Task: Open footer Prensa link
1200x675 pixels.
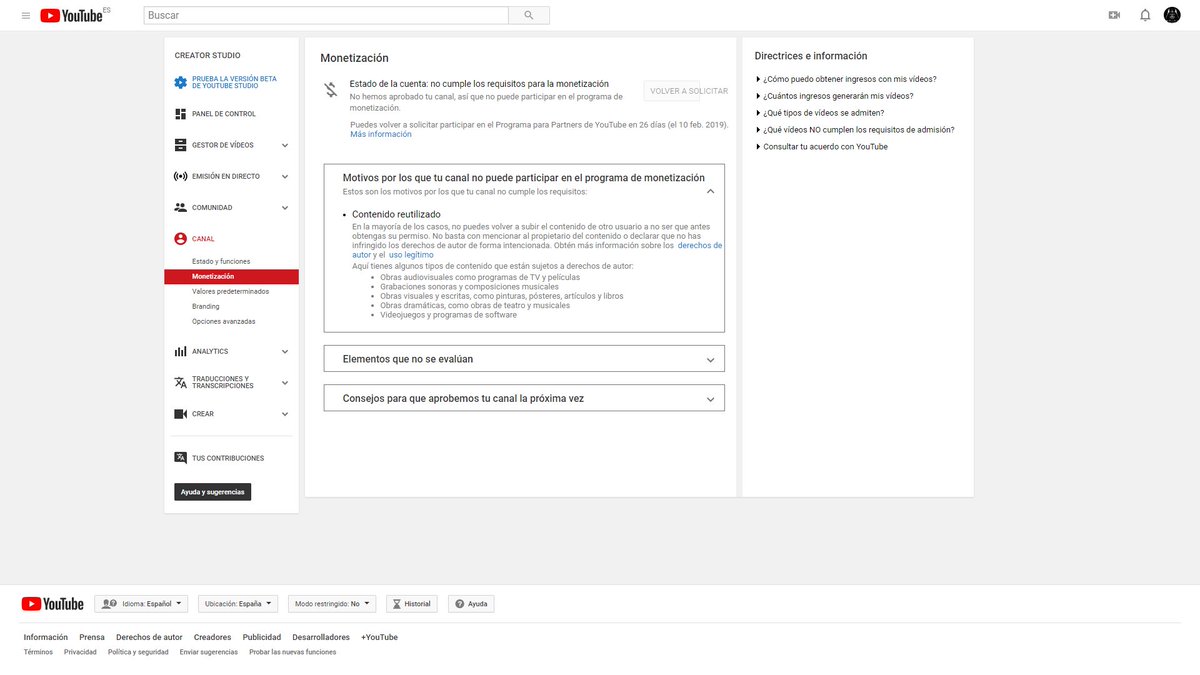Action: [x=92, y=637]
